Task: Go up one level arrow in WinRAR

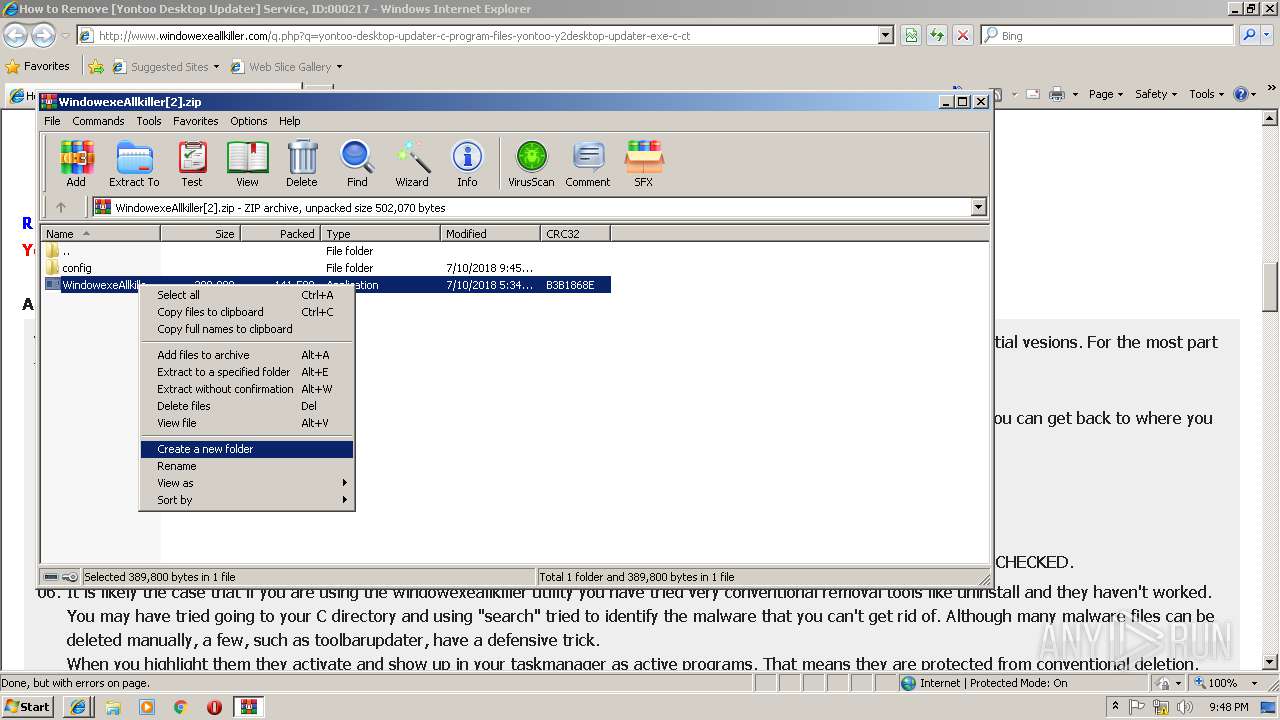Action: pyautogui.click(x=61, y=207)
